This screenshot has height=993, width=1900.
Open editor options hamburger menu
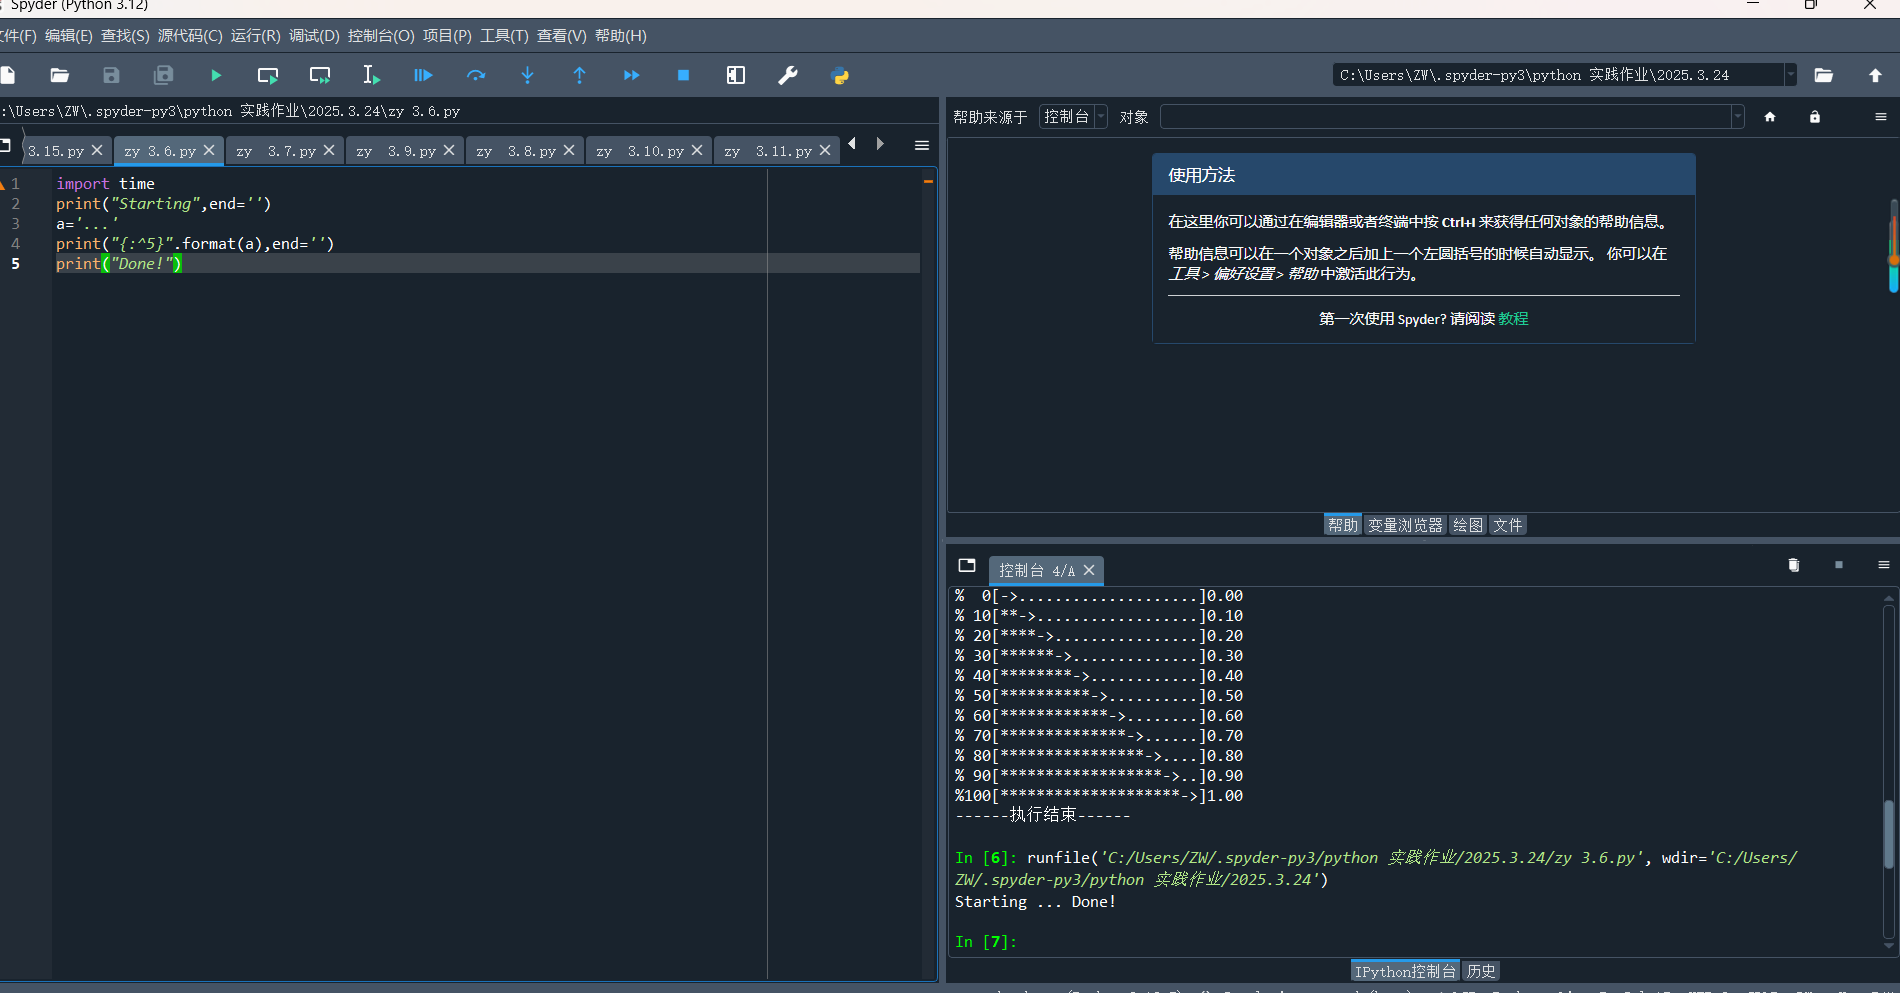click(x=922, y=146)
